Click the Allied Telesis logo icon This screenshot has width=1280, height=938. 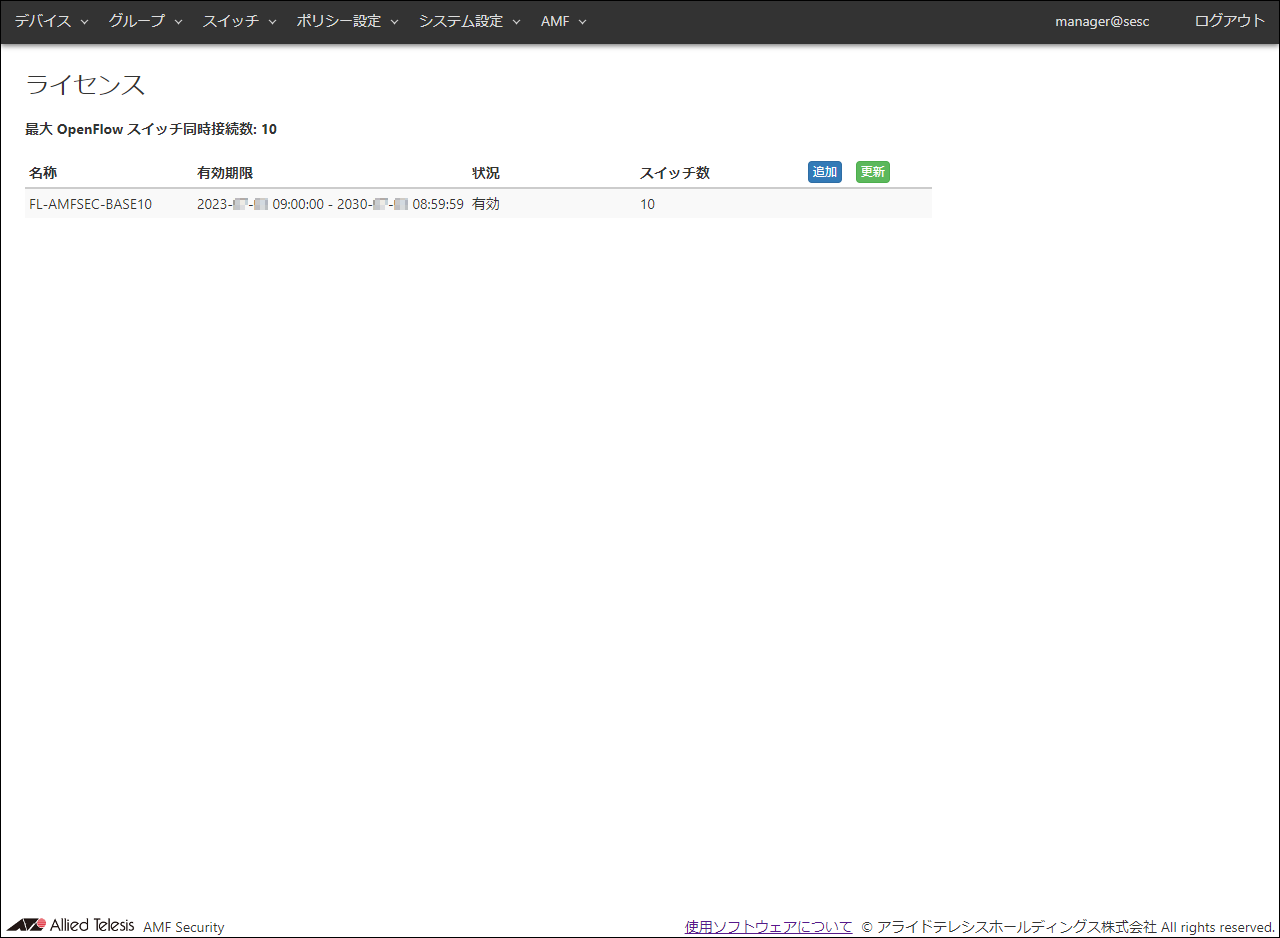(30, 925)
